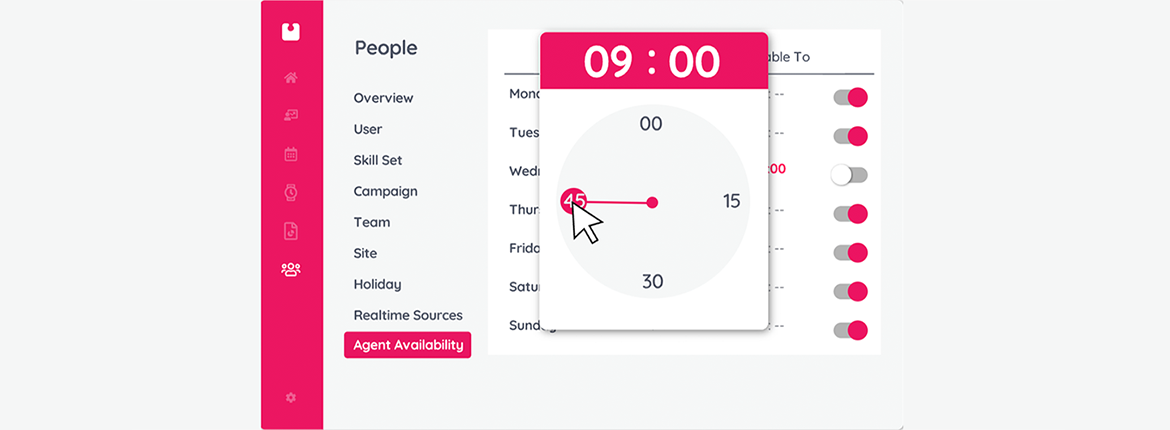Open the calendar icon in sidebar
Screen dimensions: 1170x430
291,154
